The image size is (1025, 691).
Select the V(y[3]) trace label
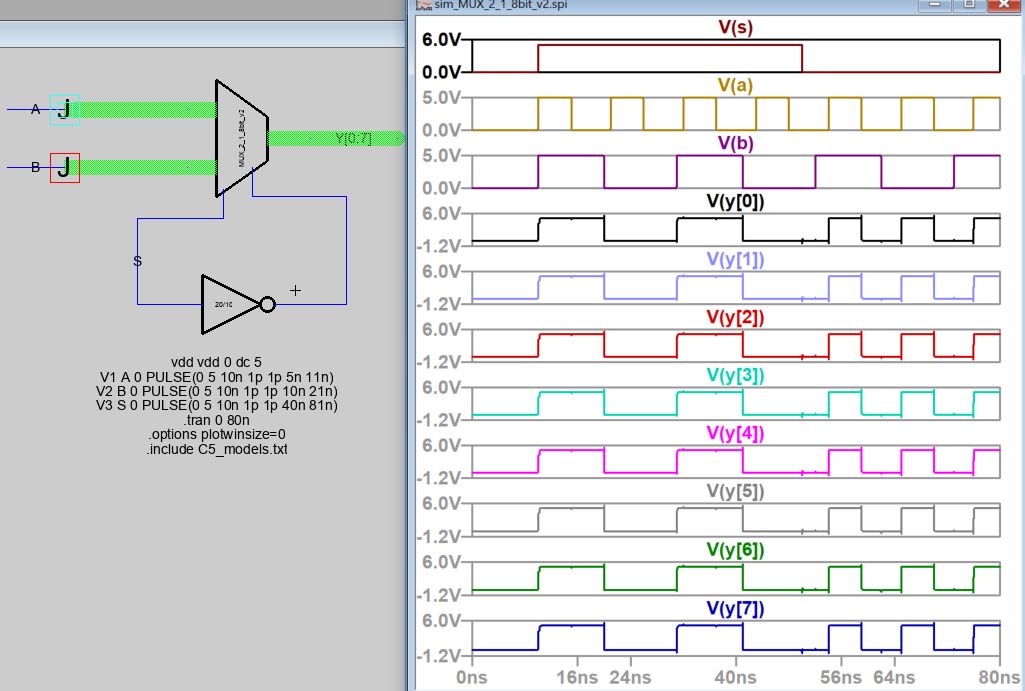click(x=735, y=375)
